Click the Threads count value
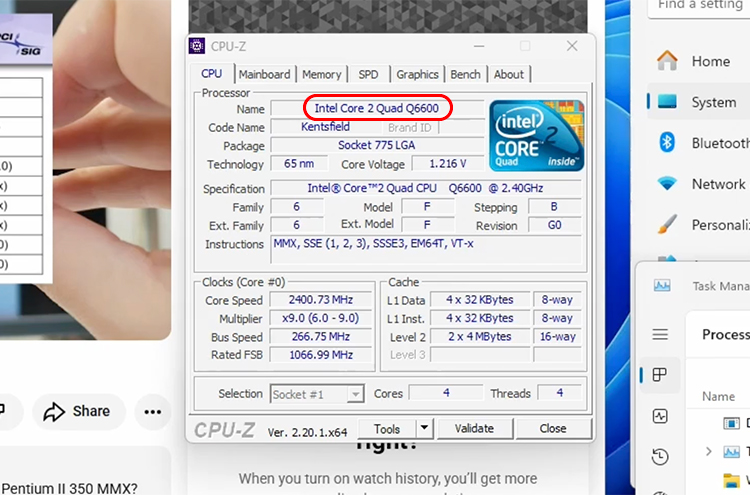750x495 pixels. click(559, 393)
